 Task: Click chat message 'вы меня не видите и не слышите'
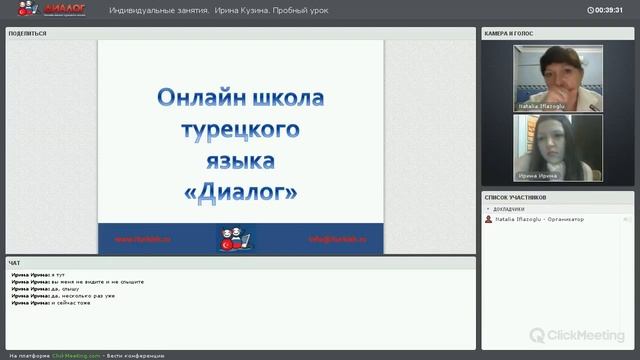click(x=97, y=282)
